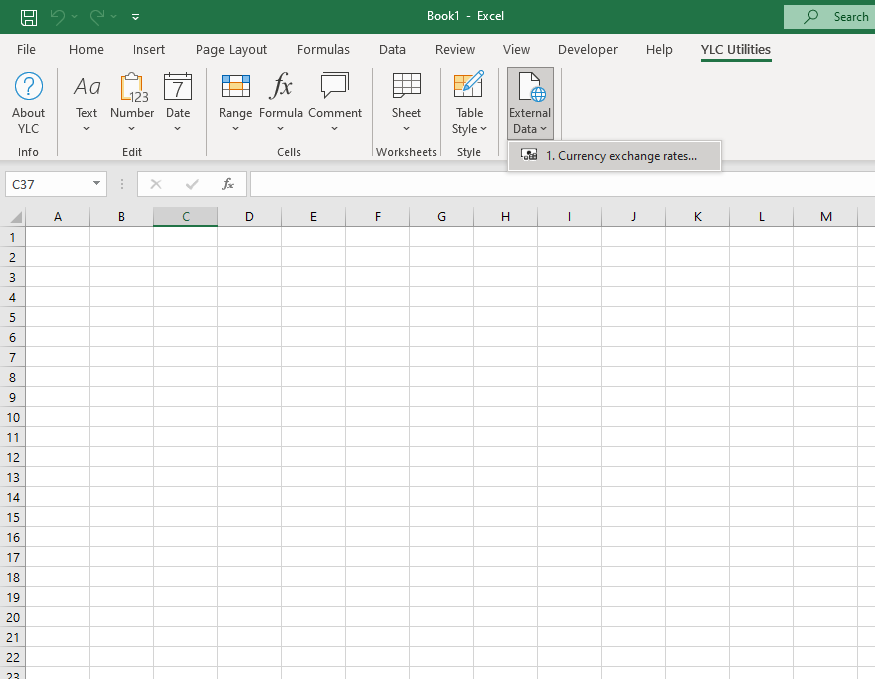
Task: Click the Select All corner triangle
Action: pos(15,217)
